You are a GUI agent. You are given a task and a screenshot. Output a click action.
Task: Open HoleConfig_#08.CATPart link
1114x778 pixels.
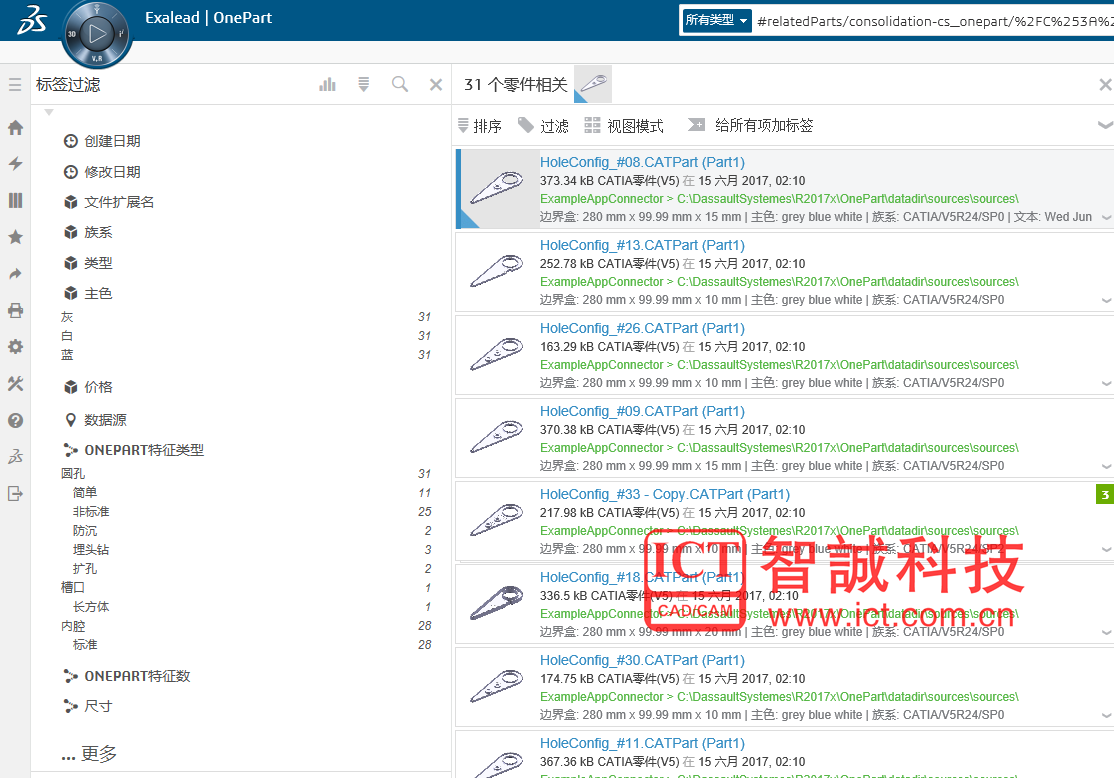click(642, 162)
